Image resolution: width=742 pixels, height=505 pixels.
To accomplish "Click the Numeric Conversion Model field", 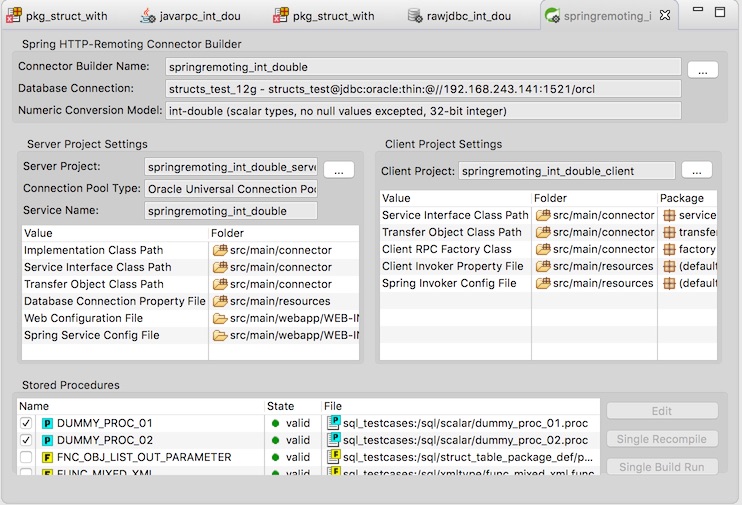I will click(423, 111).
